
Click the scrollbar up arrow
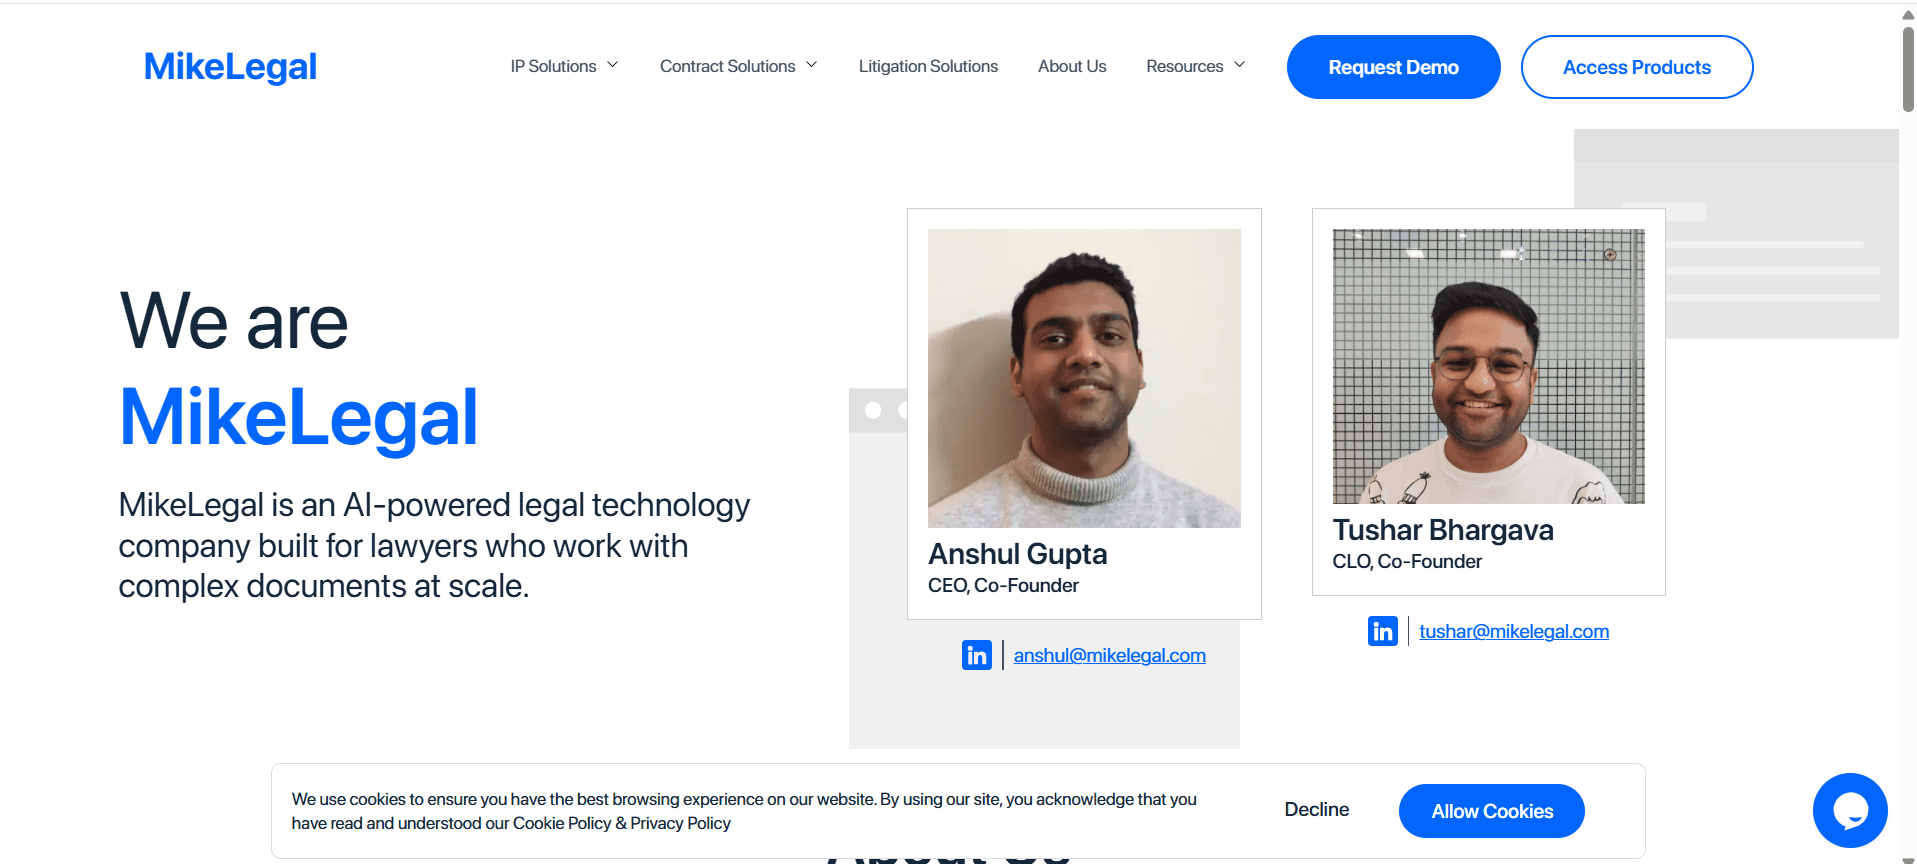tap(1908, 14)
